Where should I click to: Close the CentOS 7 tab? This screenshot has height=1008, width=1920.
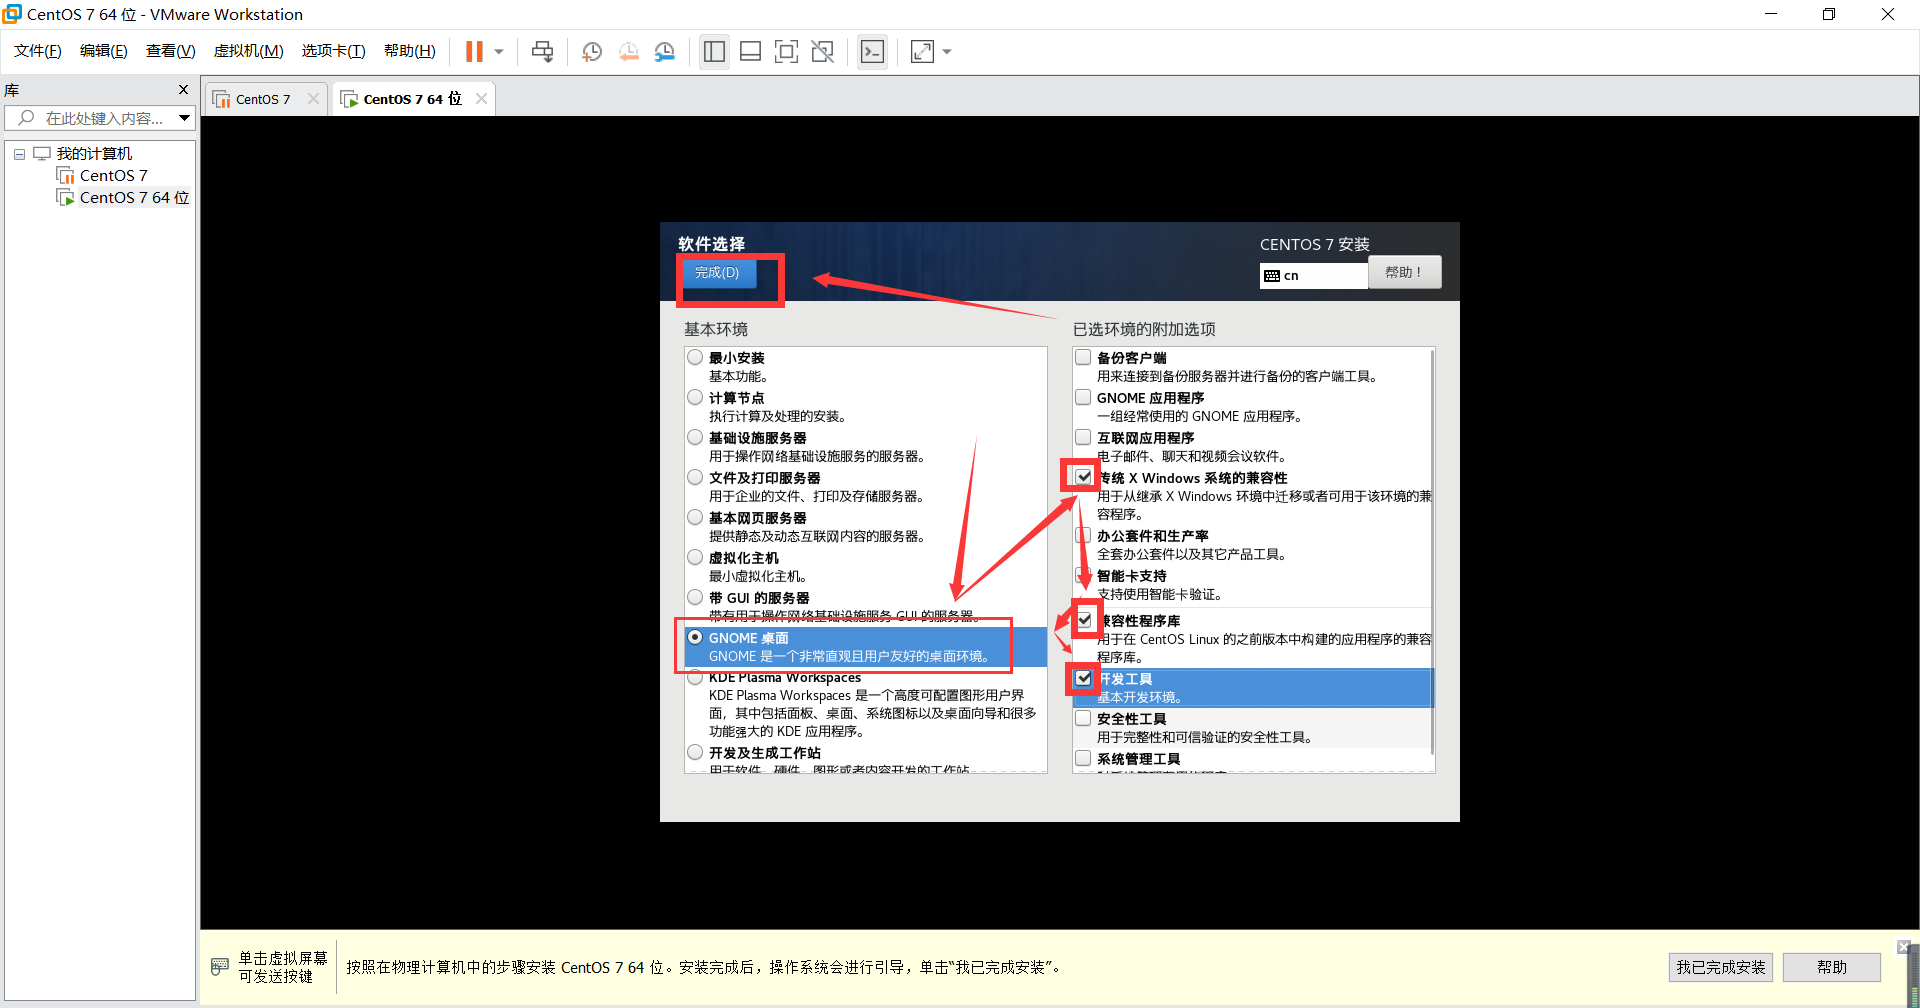(x=313, y=99)
